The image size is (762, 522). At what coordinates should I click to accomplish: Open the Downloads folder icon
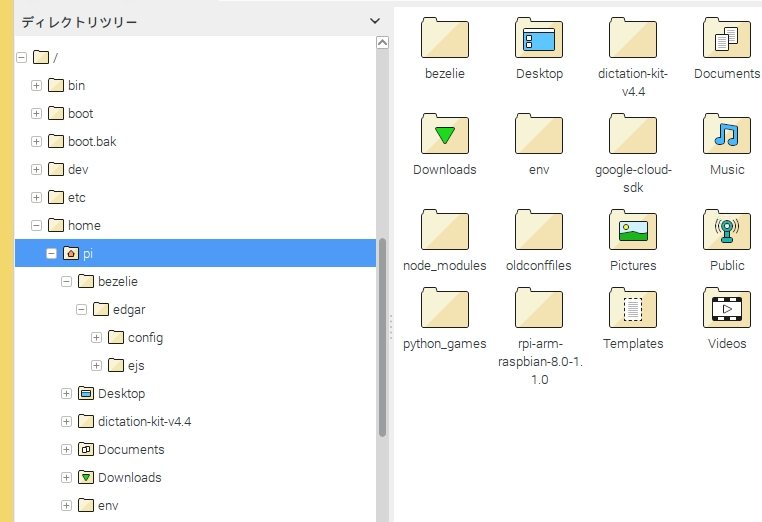[445, 134]
